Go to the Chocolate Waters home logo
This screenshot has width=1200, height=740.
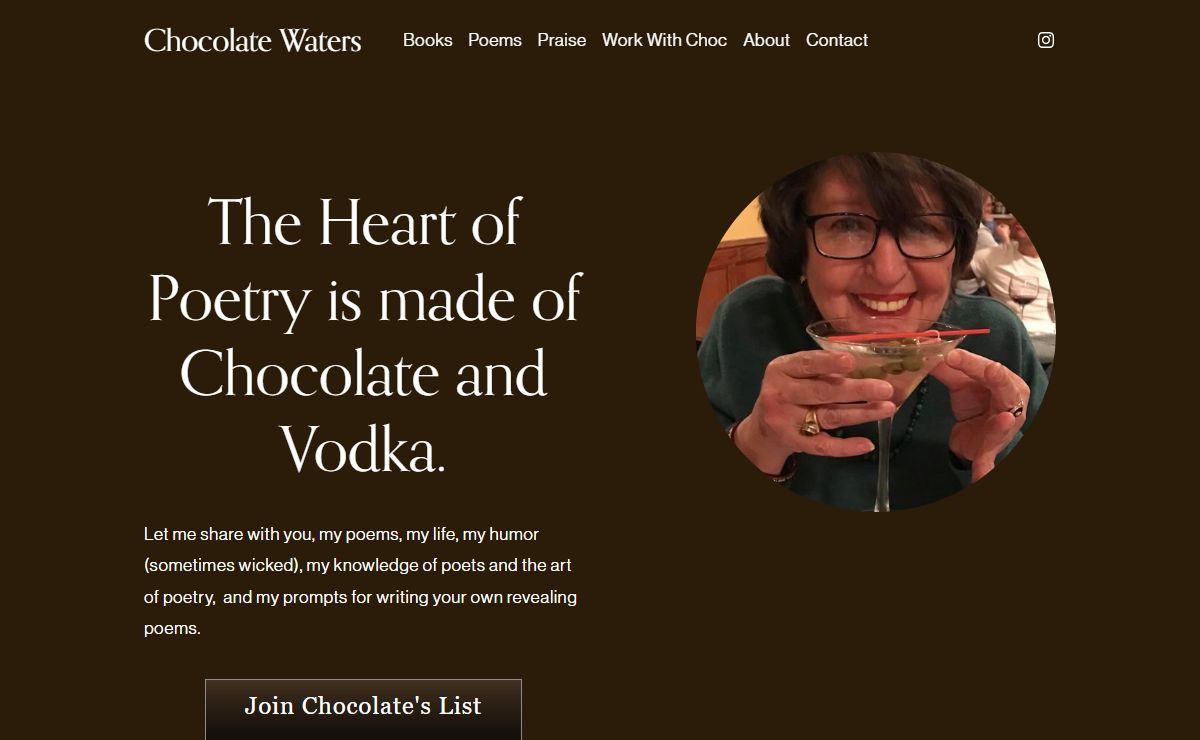coord(253,40)
